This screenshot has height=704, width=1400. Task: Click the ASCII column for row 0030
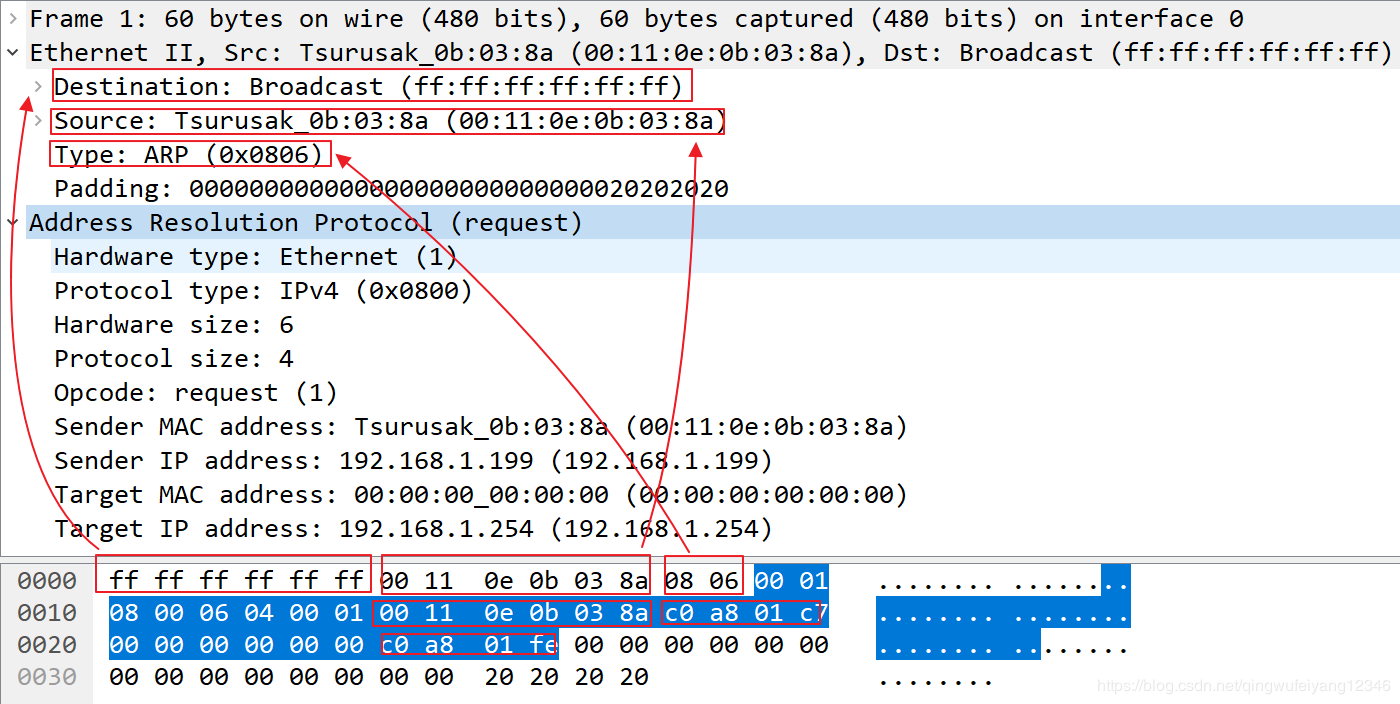coord(935,679)
